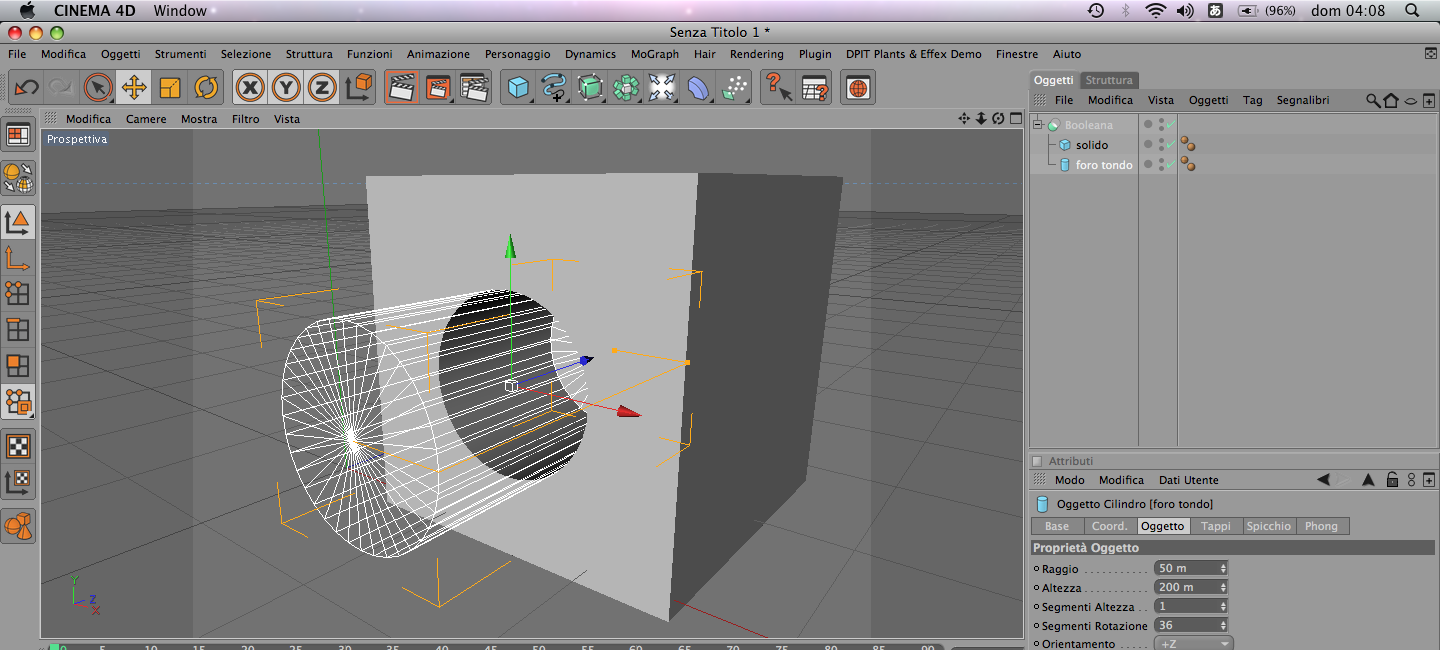1440x650 pixels.
Task: Open viewport Filtro menu
Action: click(245, 119)
